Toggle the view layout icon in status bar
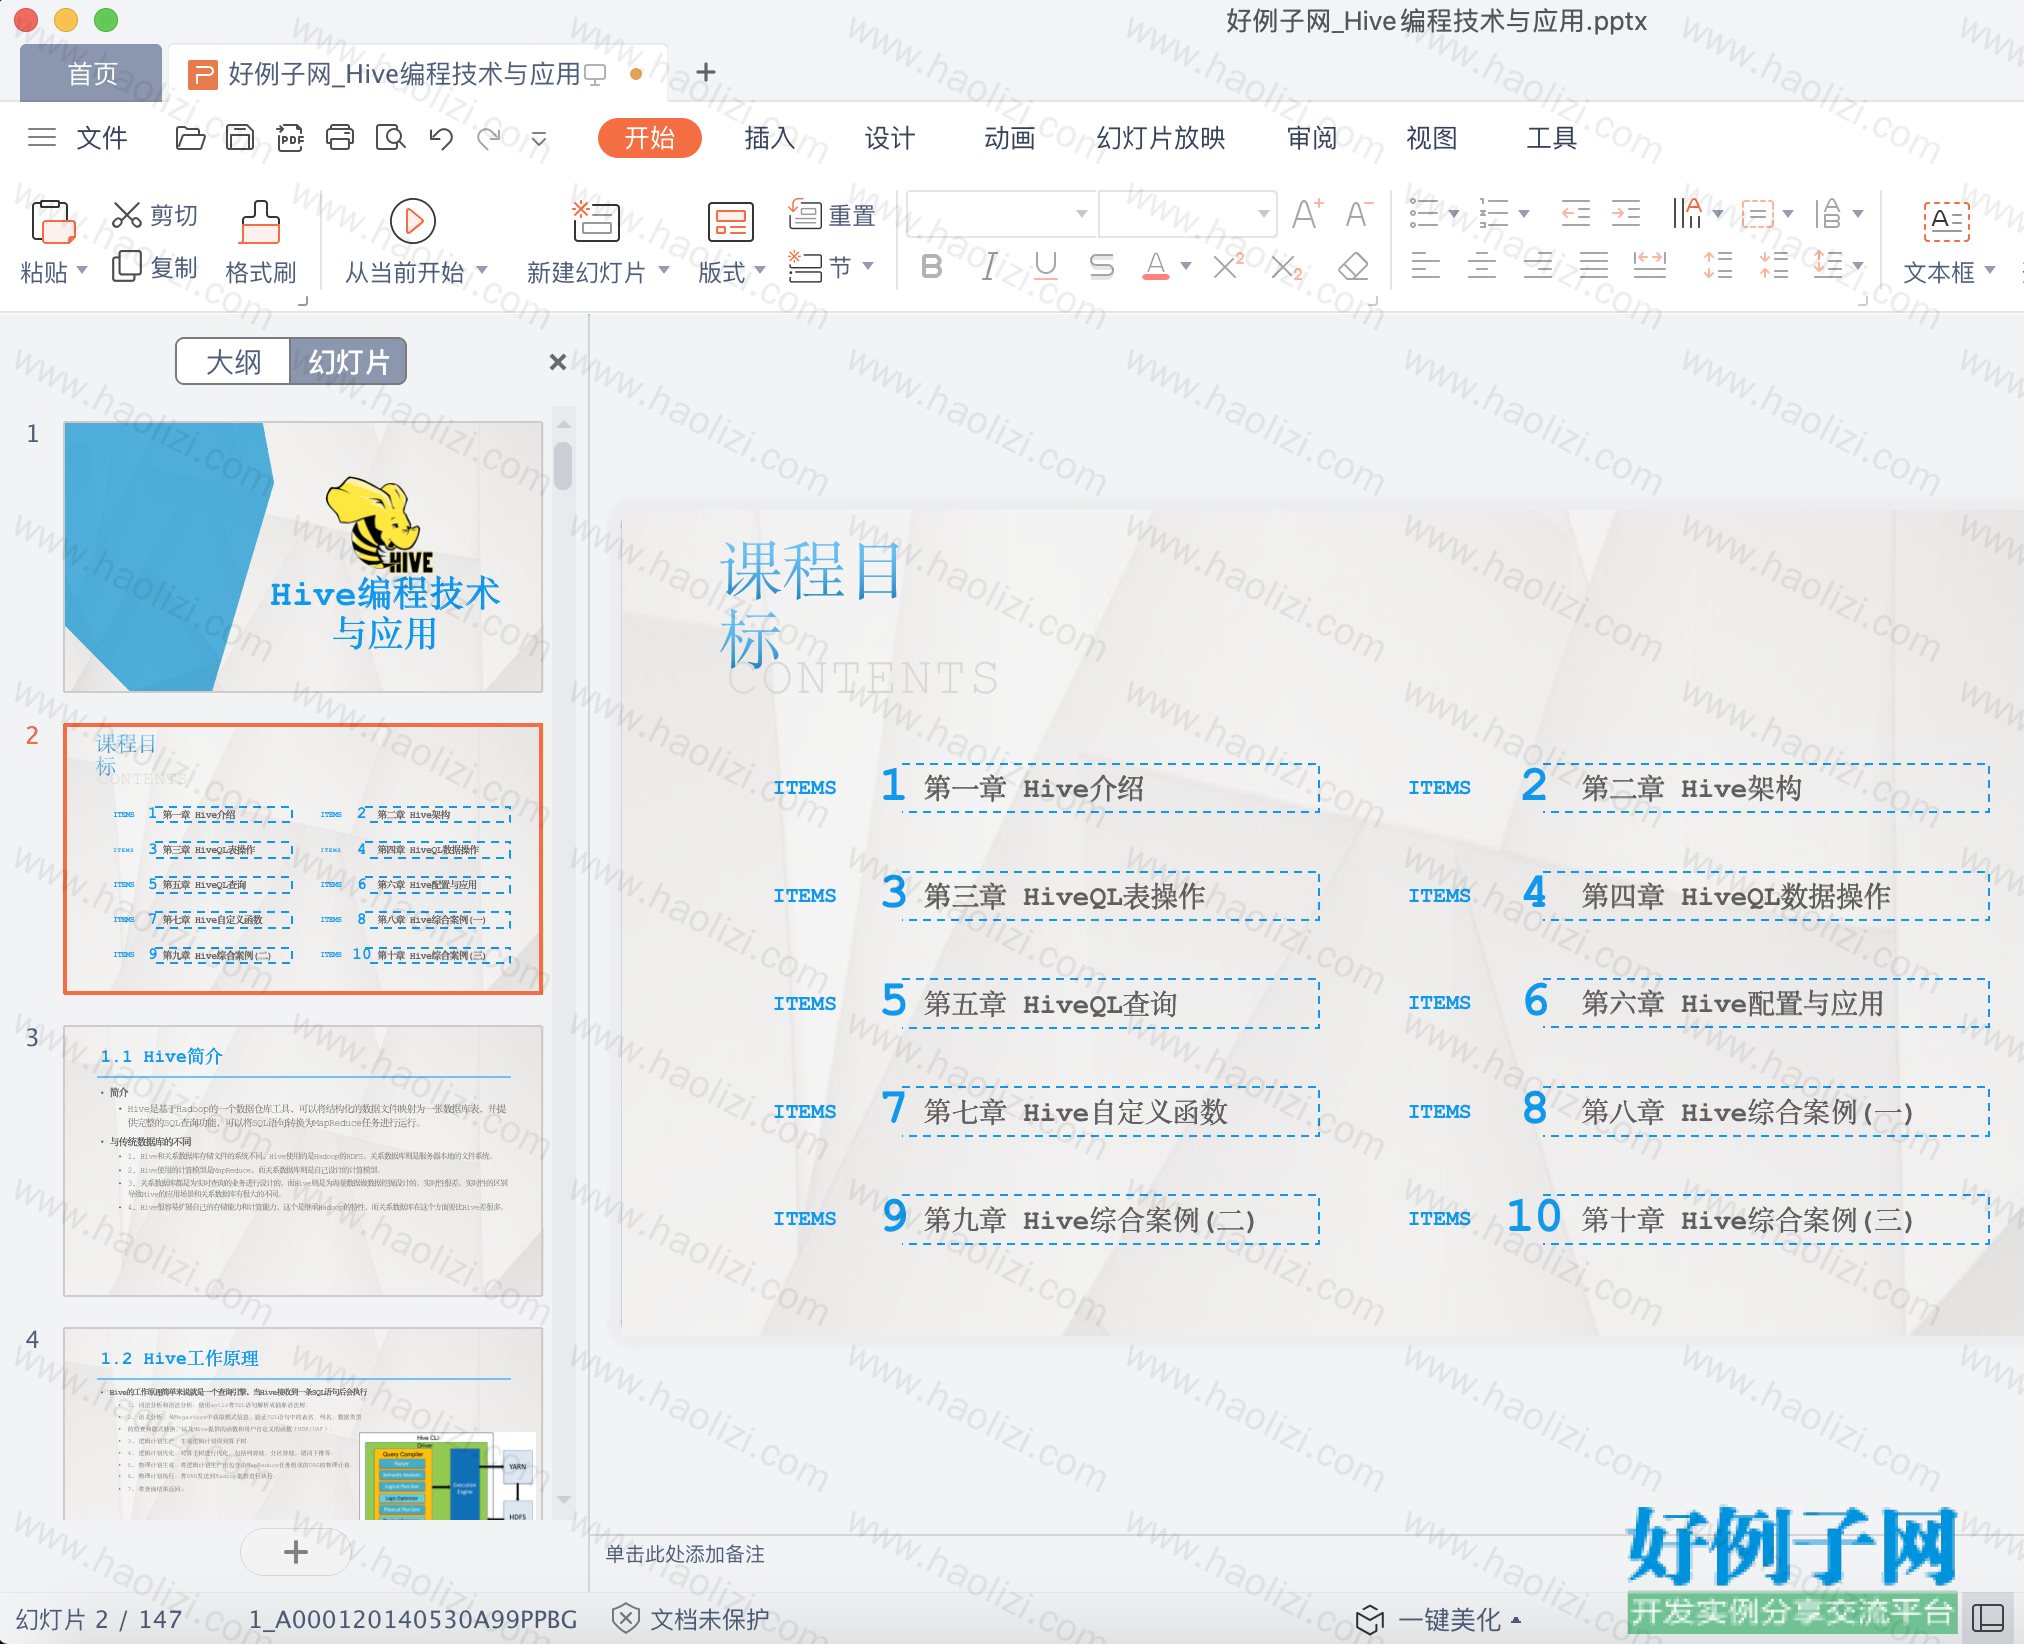The image size is (2024, 1644). tap(1988, 1617)
